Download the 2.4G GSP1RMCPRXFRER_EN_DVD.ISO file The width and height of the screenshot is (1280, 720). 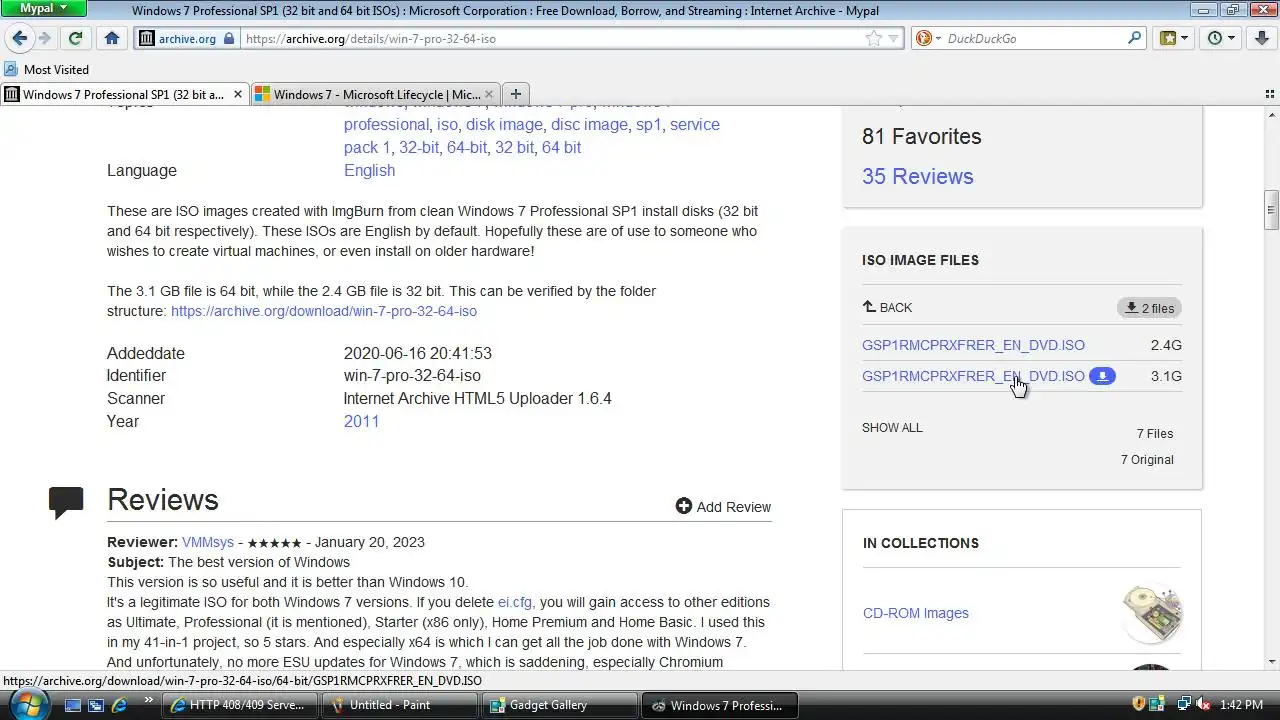(973, 345)
